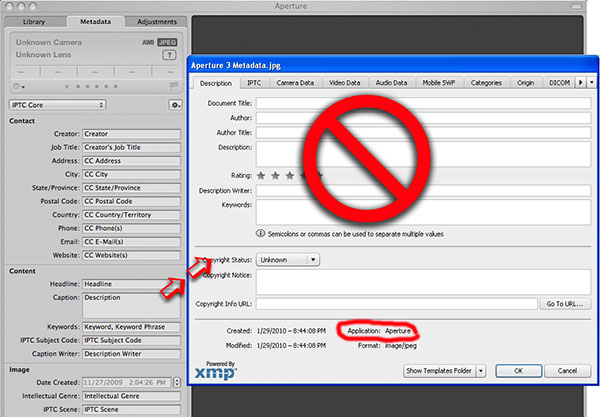This screenshot has width=600, height=417.
Task: Expand the Show Templates Folder arrow menu
Action: [x=481, y=370]
